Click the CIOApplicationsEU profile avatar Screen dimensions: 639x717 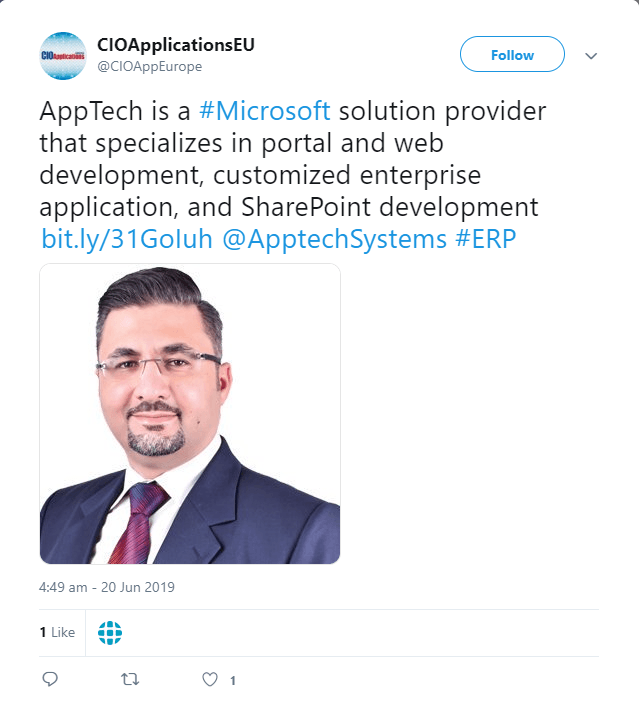point(63,55)
